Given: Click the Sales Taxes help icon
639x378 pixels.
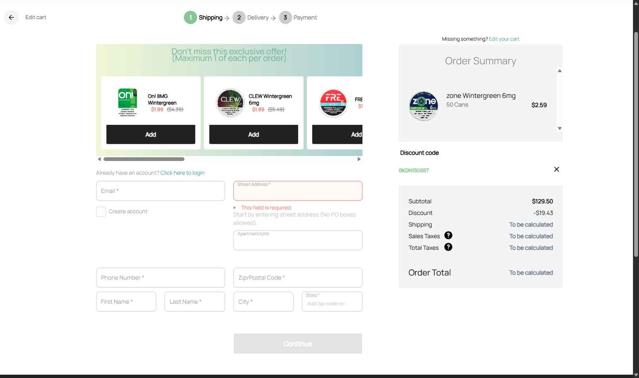Looking at the screenshot, I should (x=448, y=235).
